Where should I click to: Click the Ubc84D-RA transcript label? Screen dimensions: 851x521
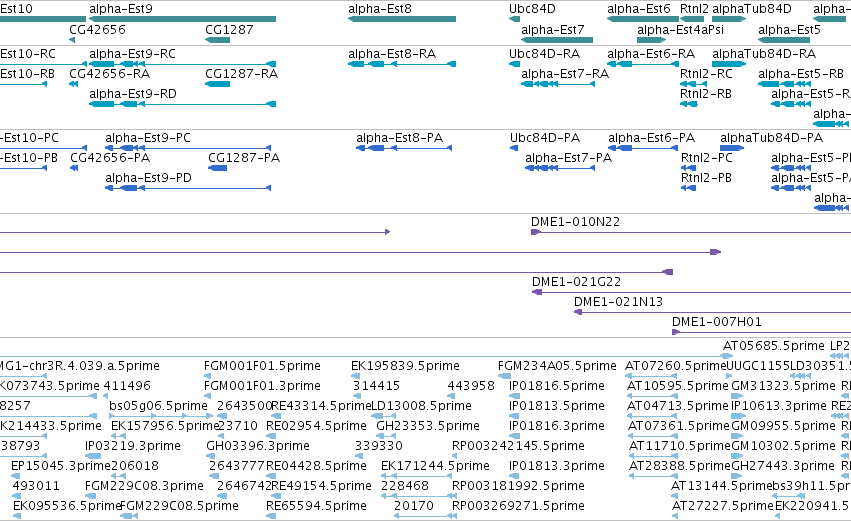tap(544, 54)
